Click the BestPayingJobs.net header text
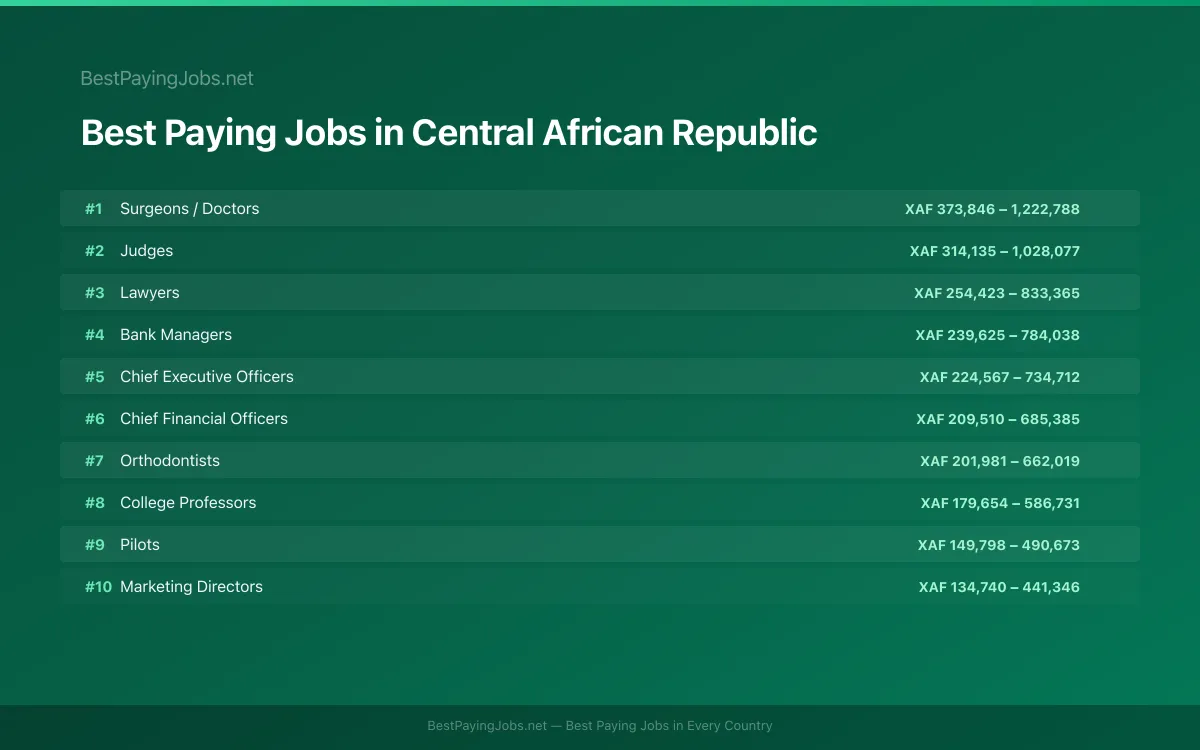 click(x=167, y=78)
